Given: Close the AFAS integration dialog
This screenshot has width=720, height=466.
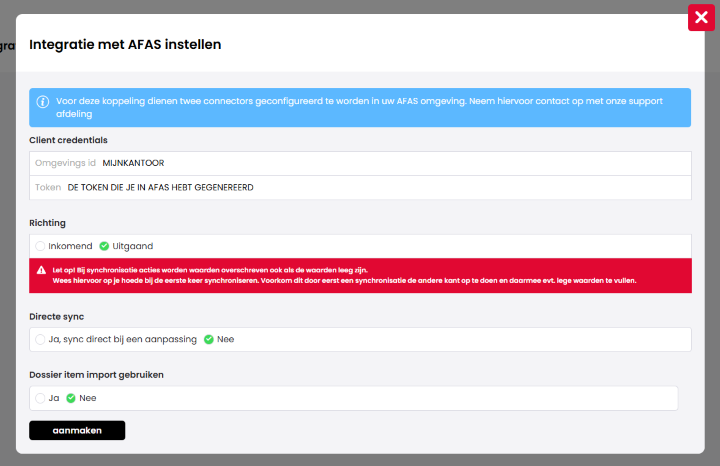Looking at the screenshot, I should pyautogui.click(x=701, y=17).
